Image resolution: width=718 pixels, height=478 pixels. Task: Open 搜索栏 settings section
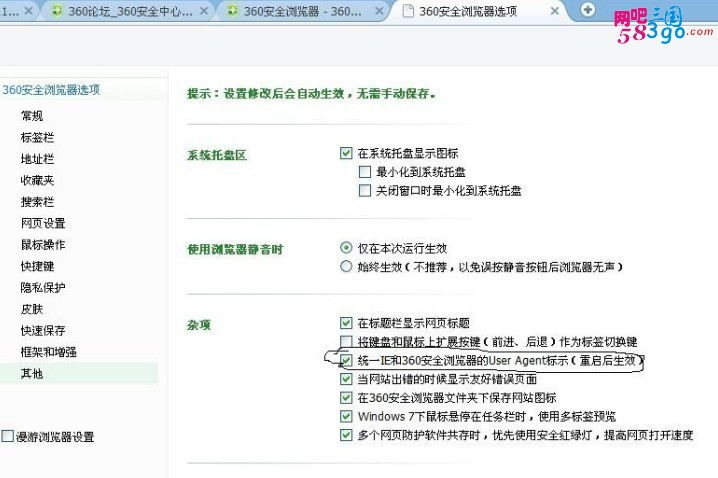tap(37, 202)
